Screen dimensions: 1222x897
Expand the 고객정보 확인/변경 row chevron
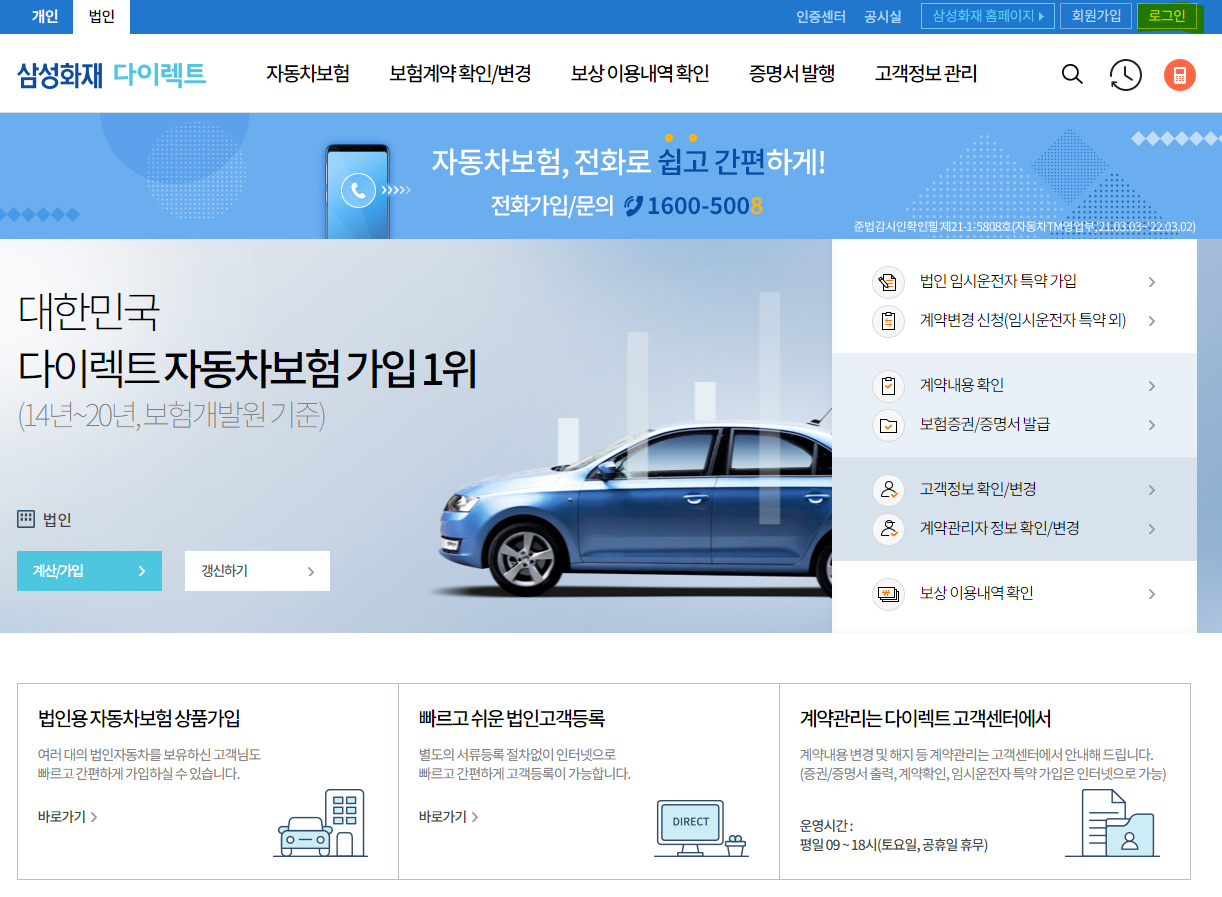click(1152, 490)
